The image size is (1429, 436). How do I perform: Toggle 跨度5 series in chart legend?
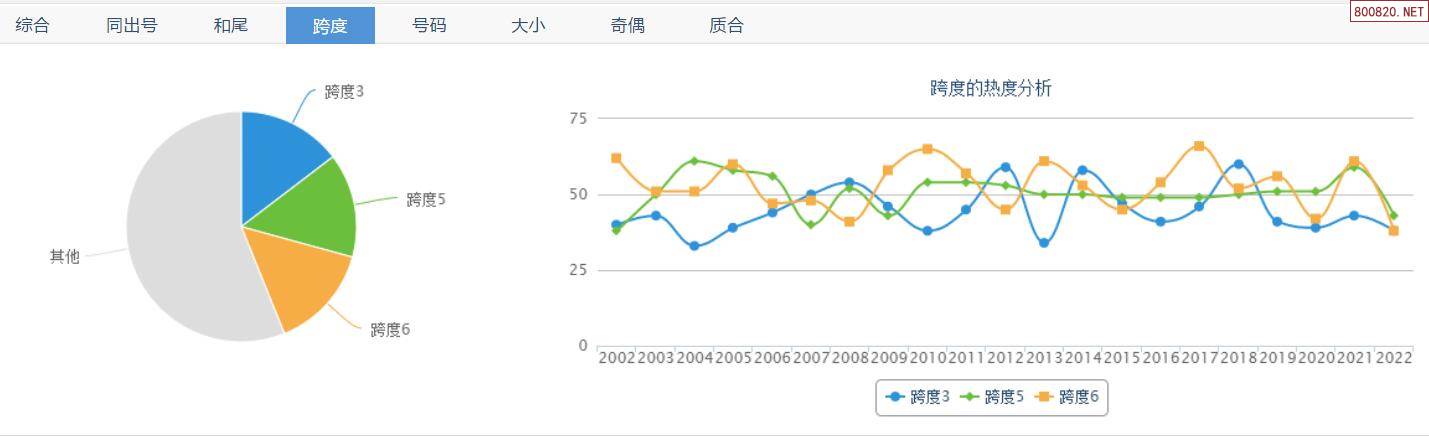(992, 397)
